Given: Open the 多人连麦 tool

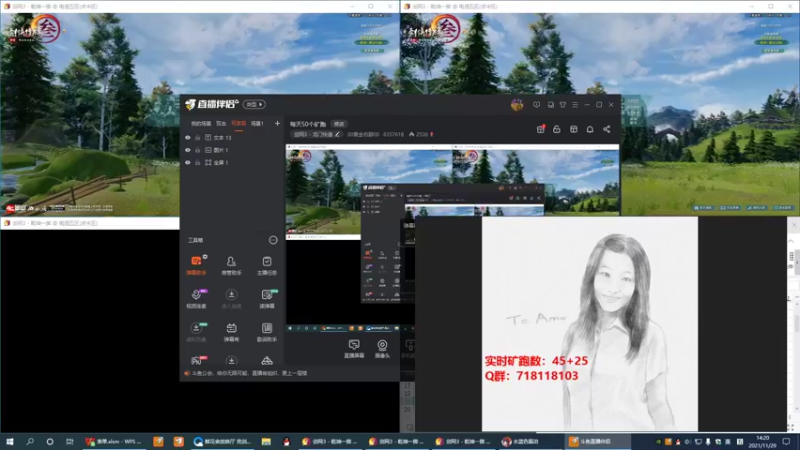Looking at the screenshot, I should pos(231,298).
